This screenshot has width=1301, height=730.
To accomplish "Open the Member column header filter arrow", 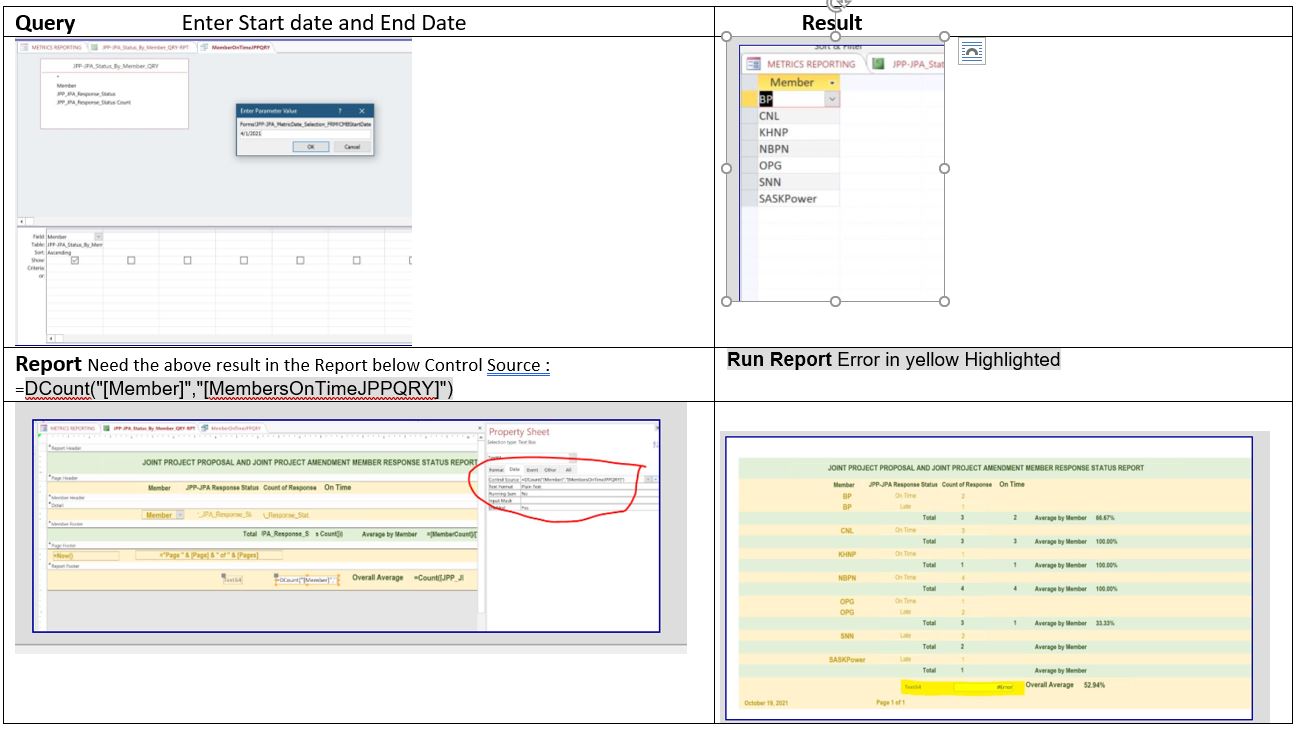I will click(832, 82).
